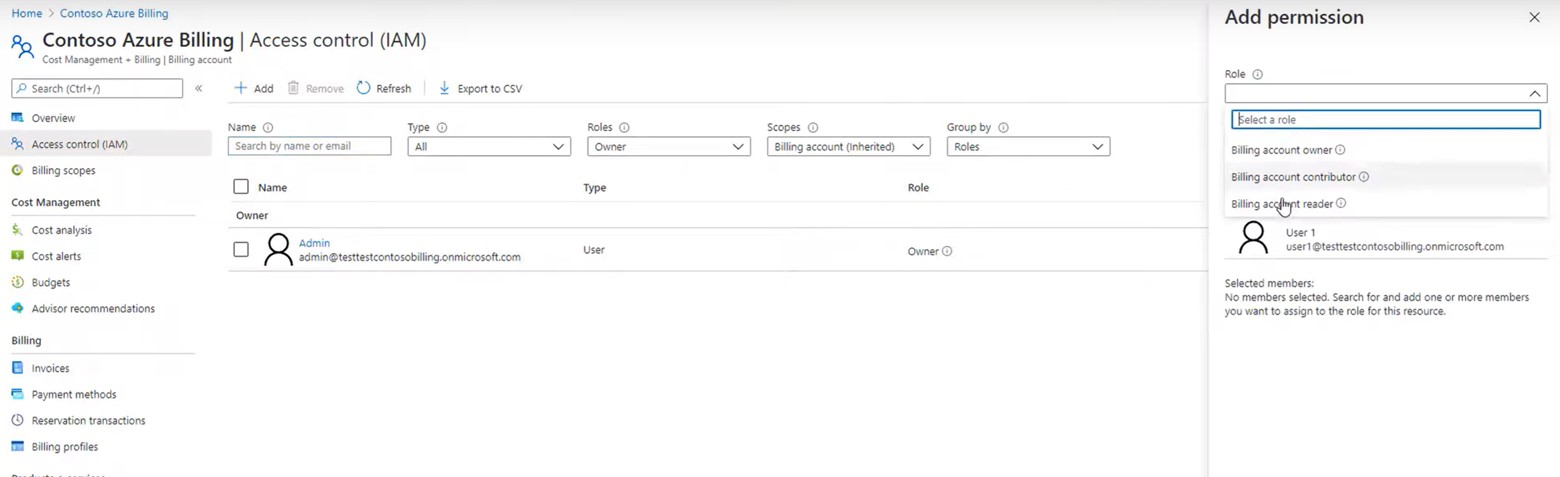Click the sidebar Search (Ctrl+/) box
Image resolution: width=1560 pixels, height=477 pixels.
tap(97, 88)
